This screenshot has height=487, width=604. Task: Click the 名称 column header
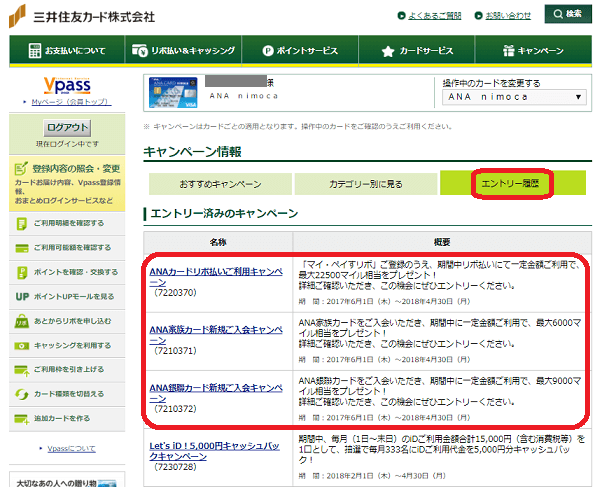tap(218, 242)
